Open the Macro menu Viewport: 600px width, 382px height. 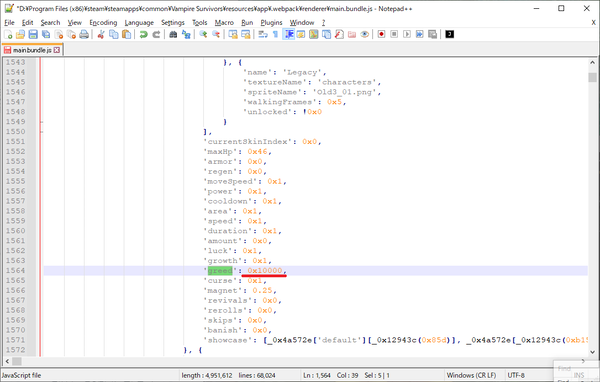coord(224,23)
